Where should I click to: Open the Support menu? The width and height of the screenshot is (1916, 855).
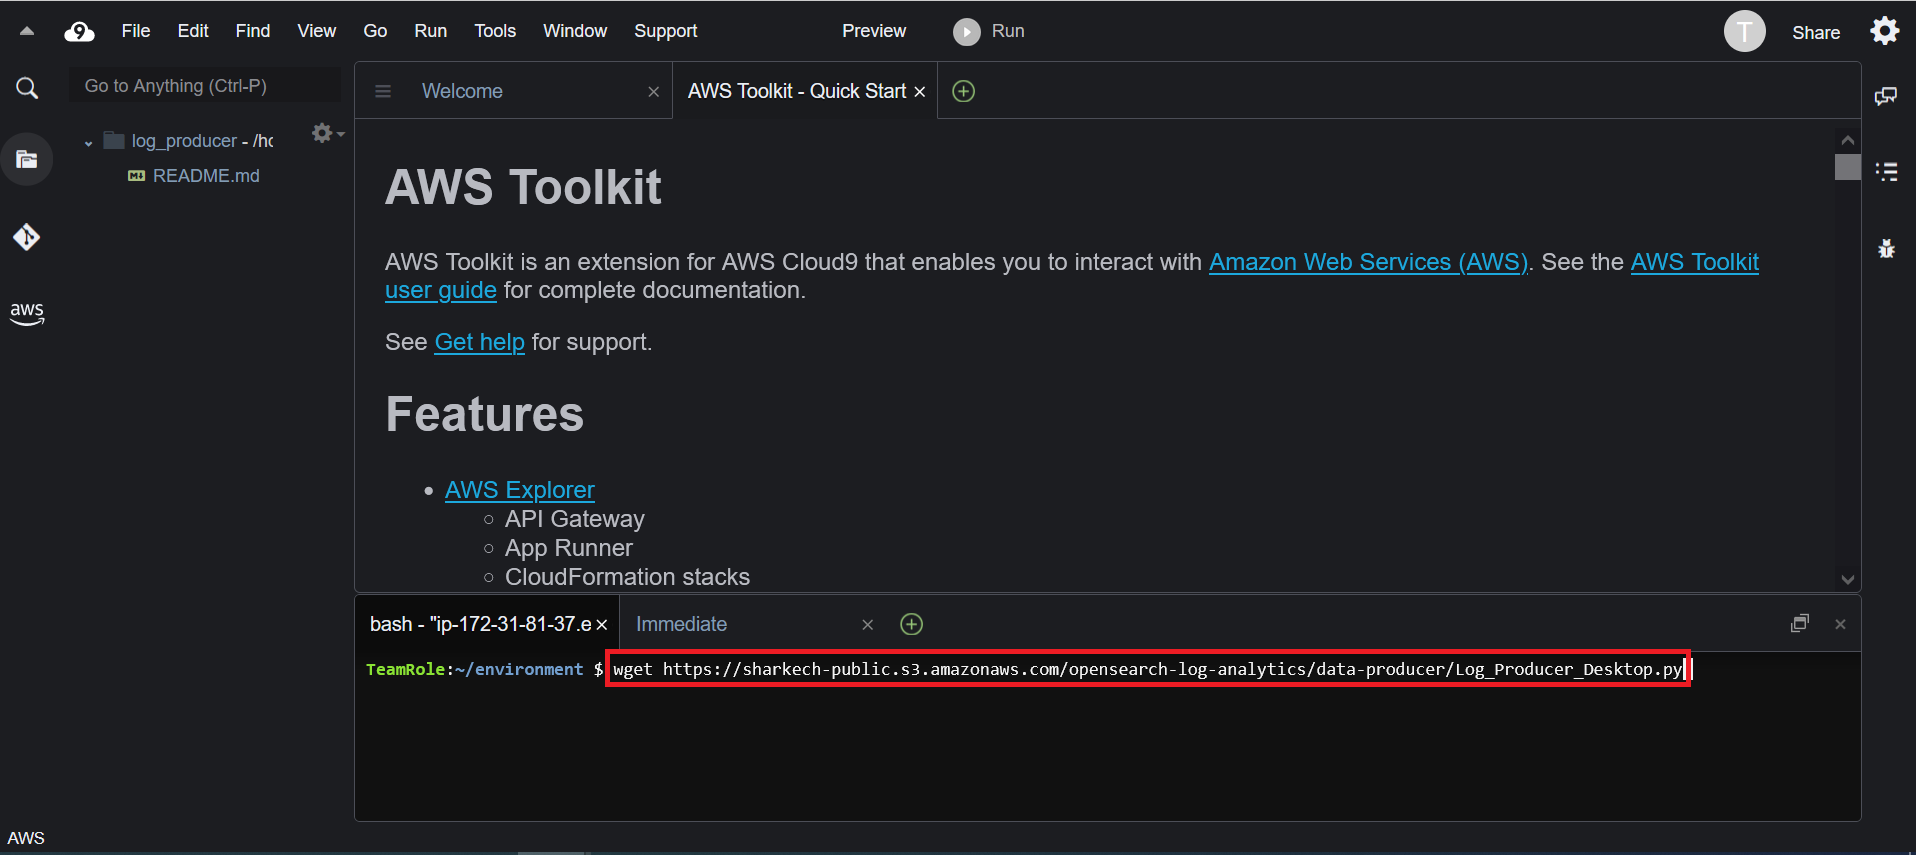pos(666,31)
